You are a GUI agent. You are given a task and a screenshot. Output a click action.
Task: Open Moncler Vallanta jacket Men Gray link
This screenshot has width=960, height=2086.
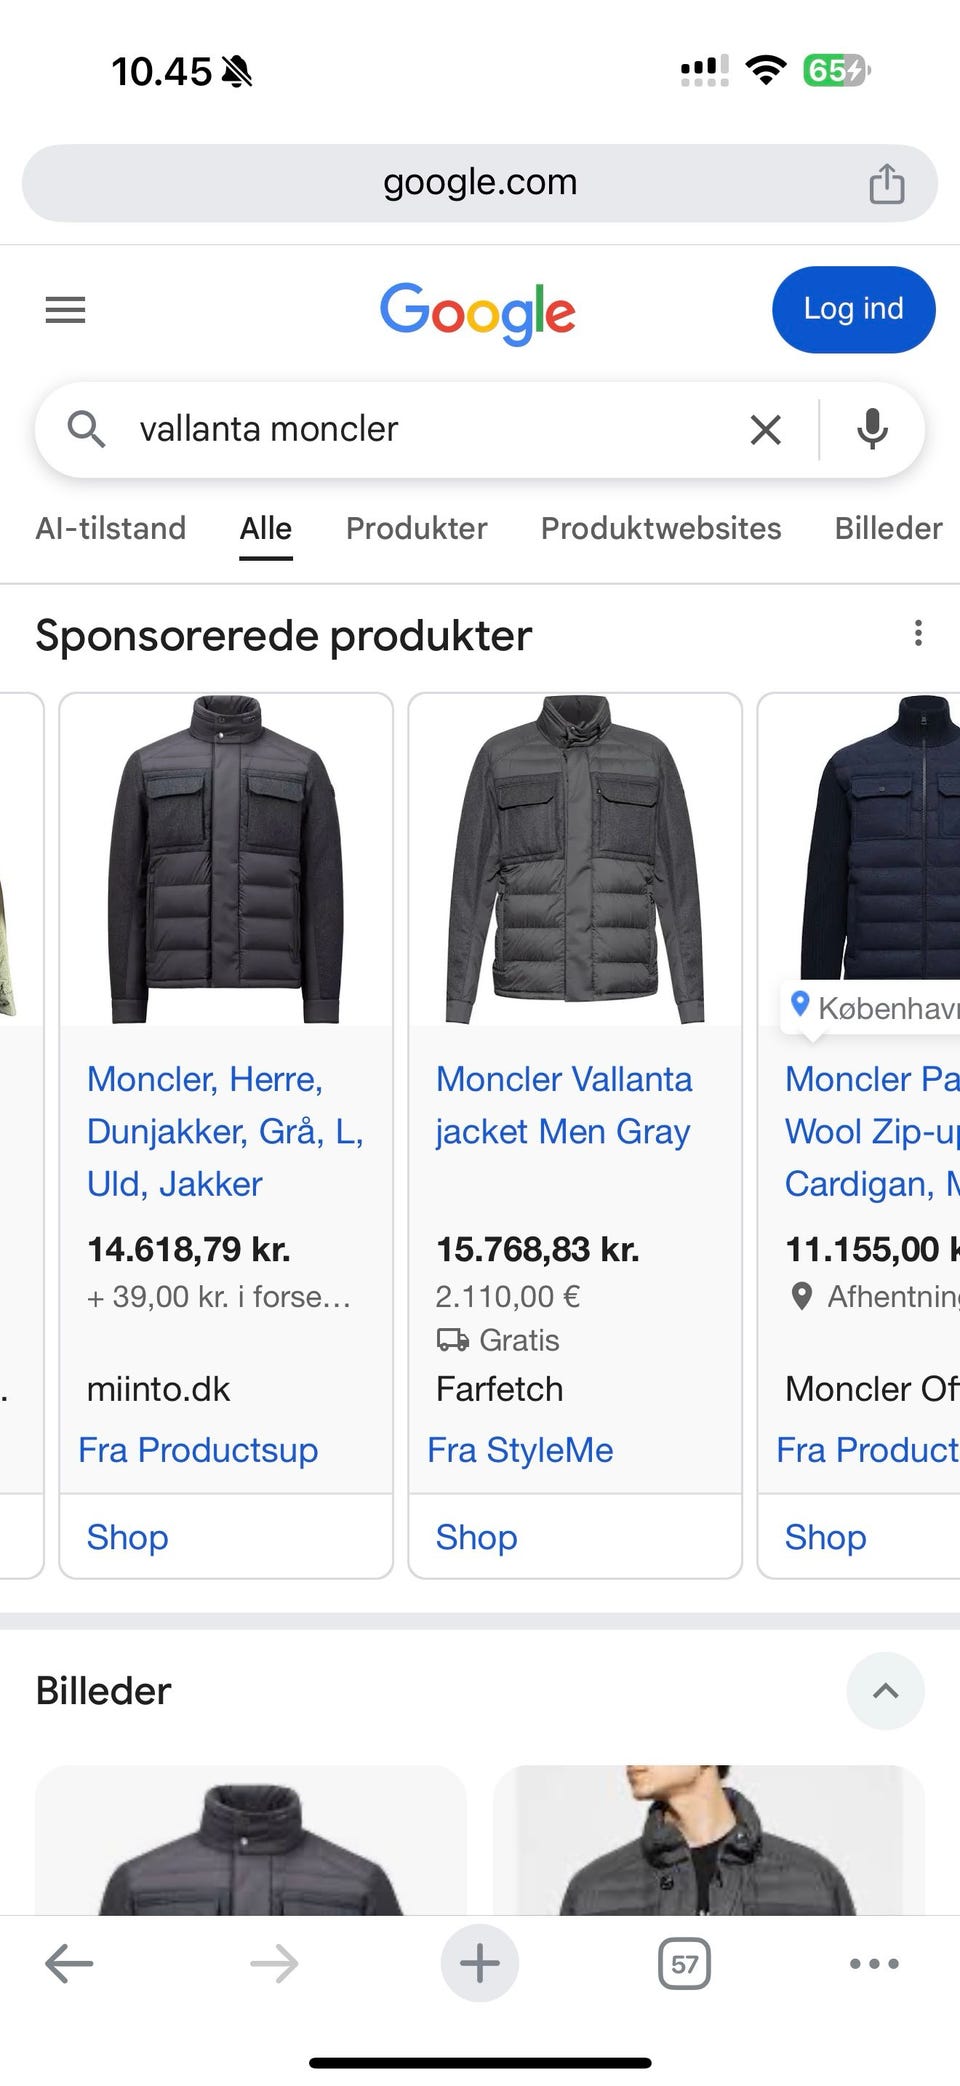click(x=564, y=1105)
